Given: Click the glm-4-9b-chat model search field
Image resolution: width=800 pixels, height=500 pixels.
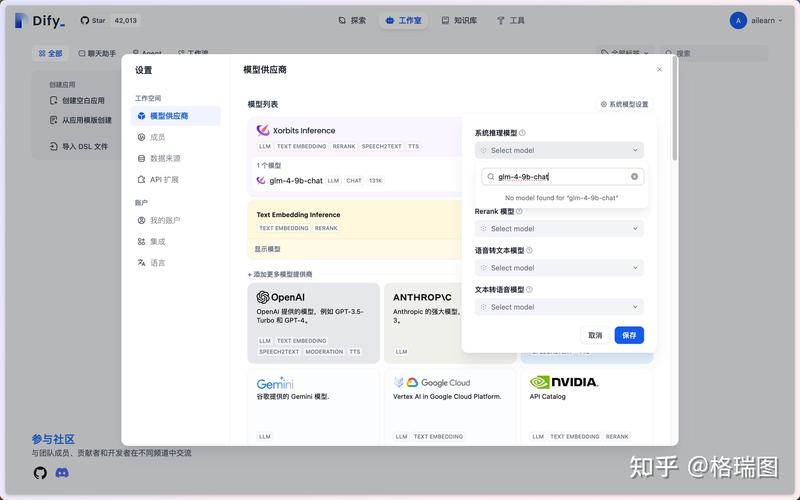Looking at the screenshot, I should pos(562,177).
